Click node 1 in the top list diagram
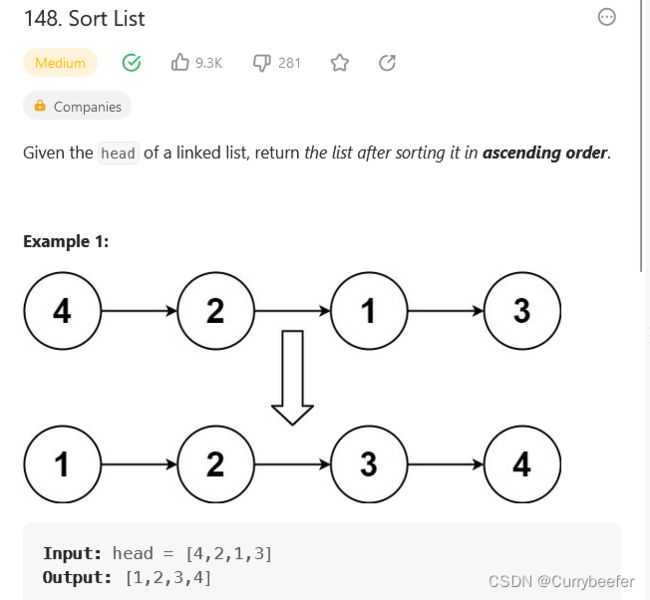This screenshot has width=650, height=600. 369,311
